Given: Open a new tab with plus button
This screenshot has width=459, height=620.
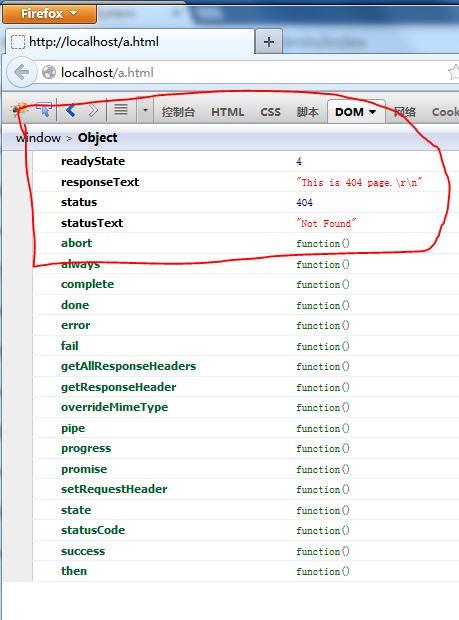Looking at the screenshot, I should coord(269,42).
